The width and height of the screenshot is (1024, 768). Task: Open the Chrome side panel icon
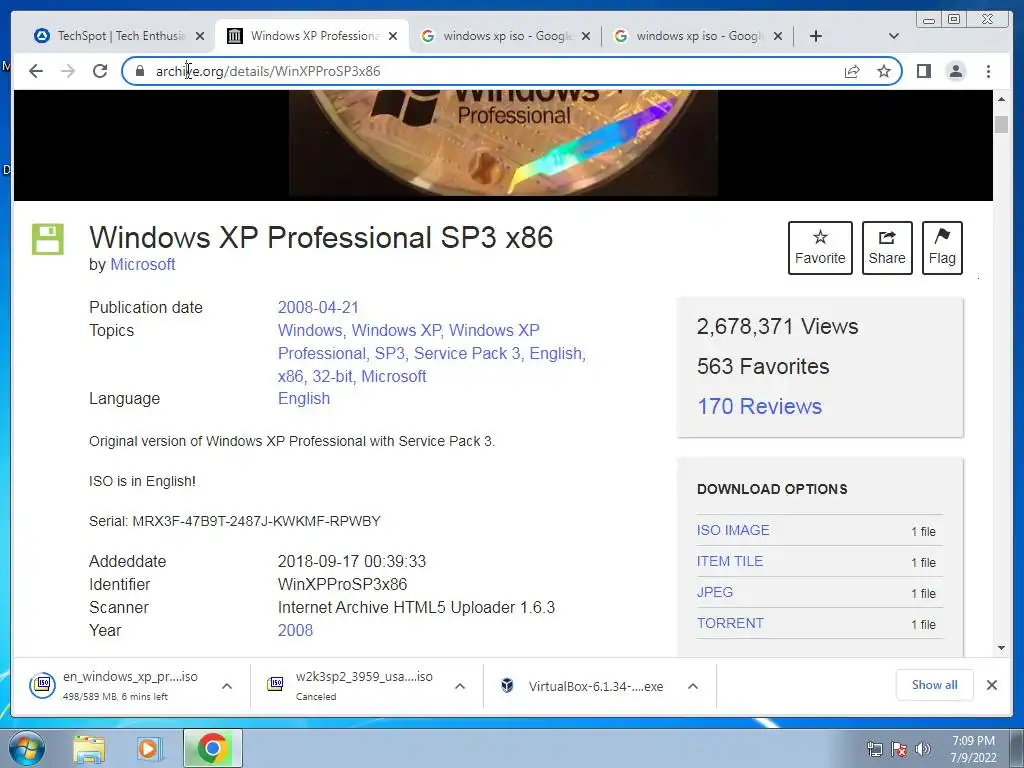923,71
